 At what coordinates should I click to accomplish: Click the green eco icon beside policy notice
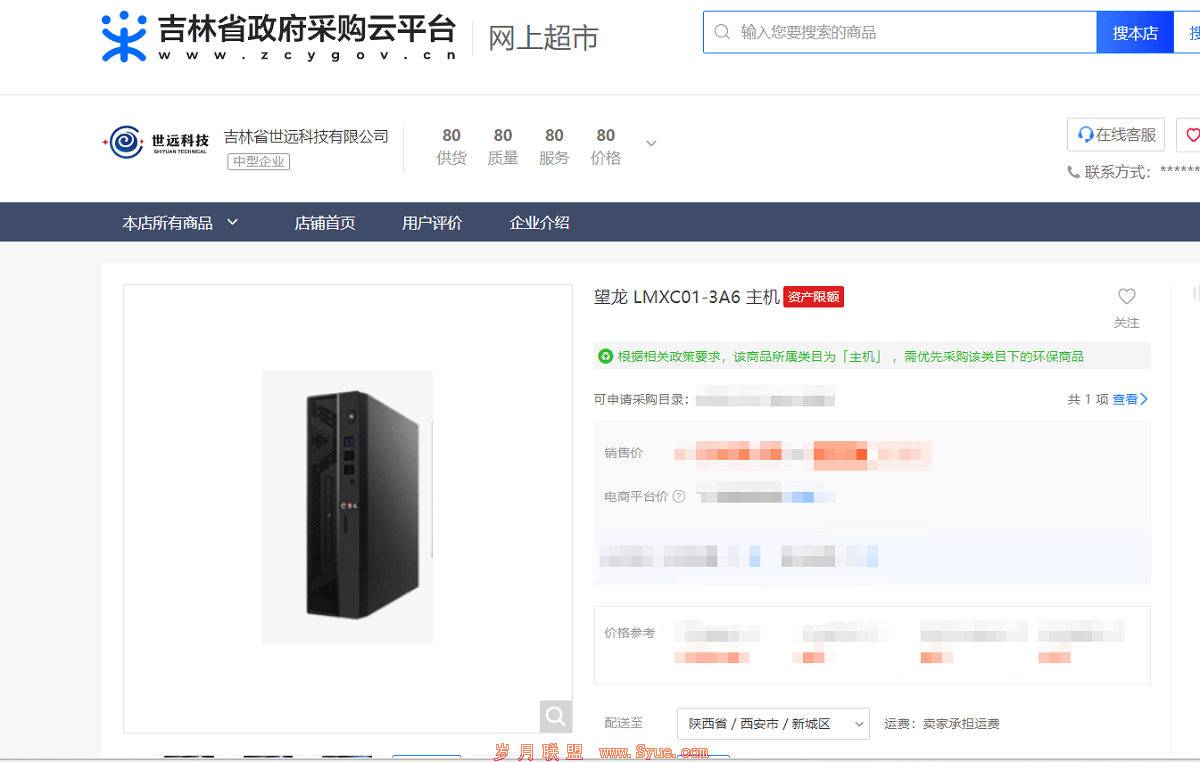pos(605,356)
